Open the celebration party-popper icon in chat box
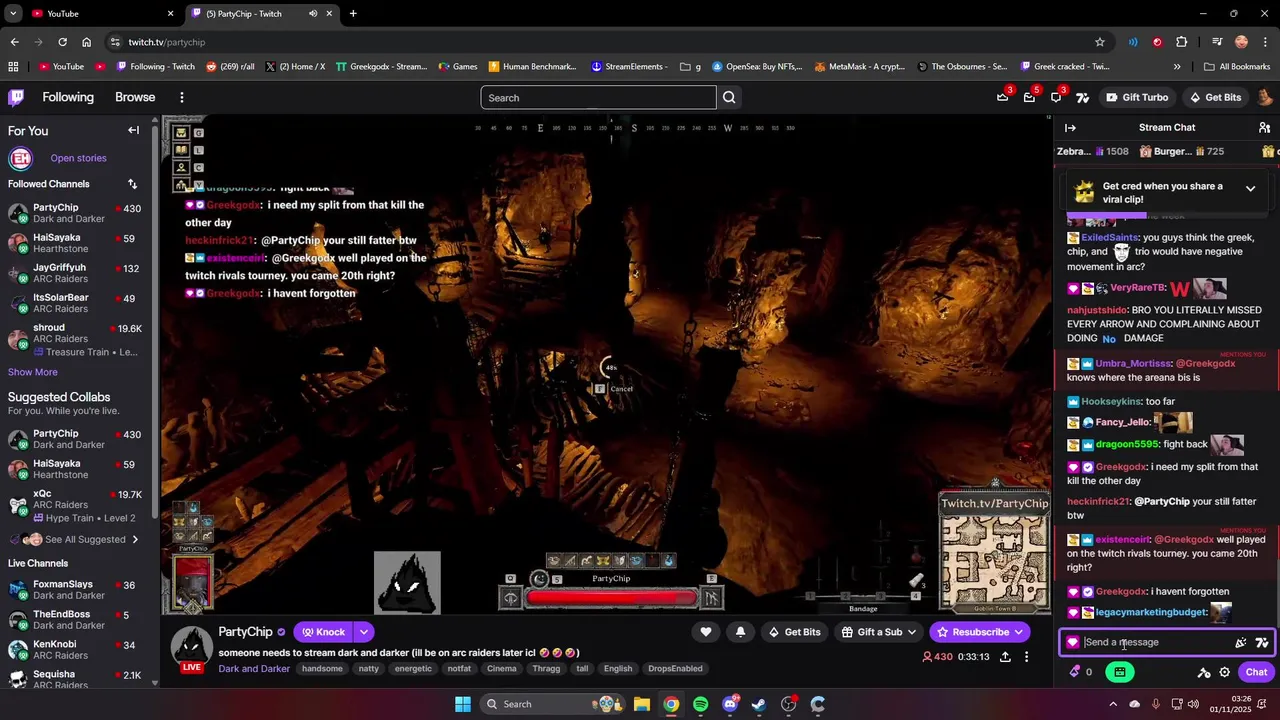The image size is (1280, 720). (1241, 643)
